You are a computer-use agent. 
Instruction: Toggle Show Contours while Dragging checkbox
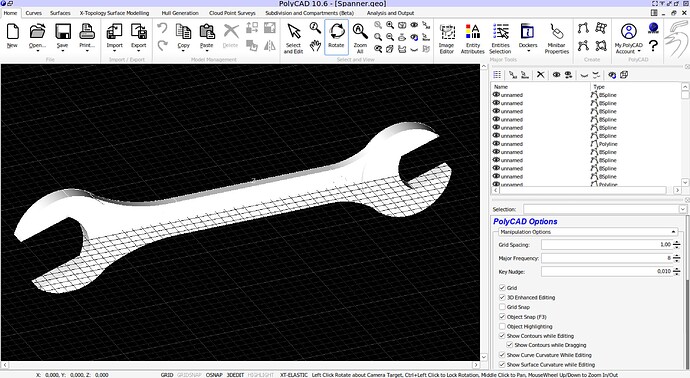(510, 345)
